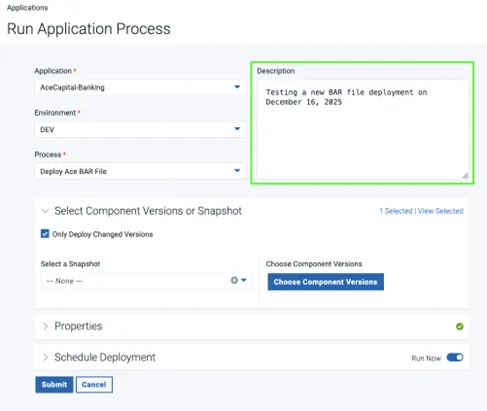Uncheck Only Deploy Changed Versions checkbox
Screen dimensions: 487x411
45,234
